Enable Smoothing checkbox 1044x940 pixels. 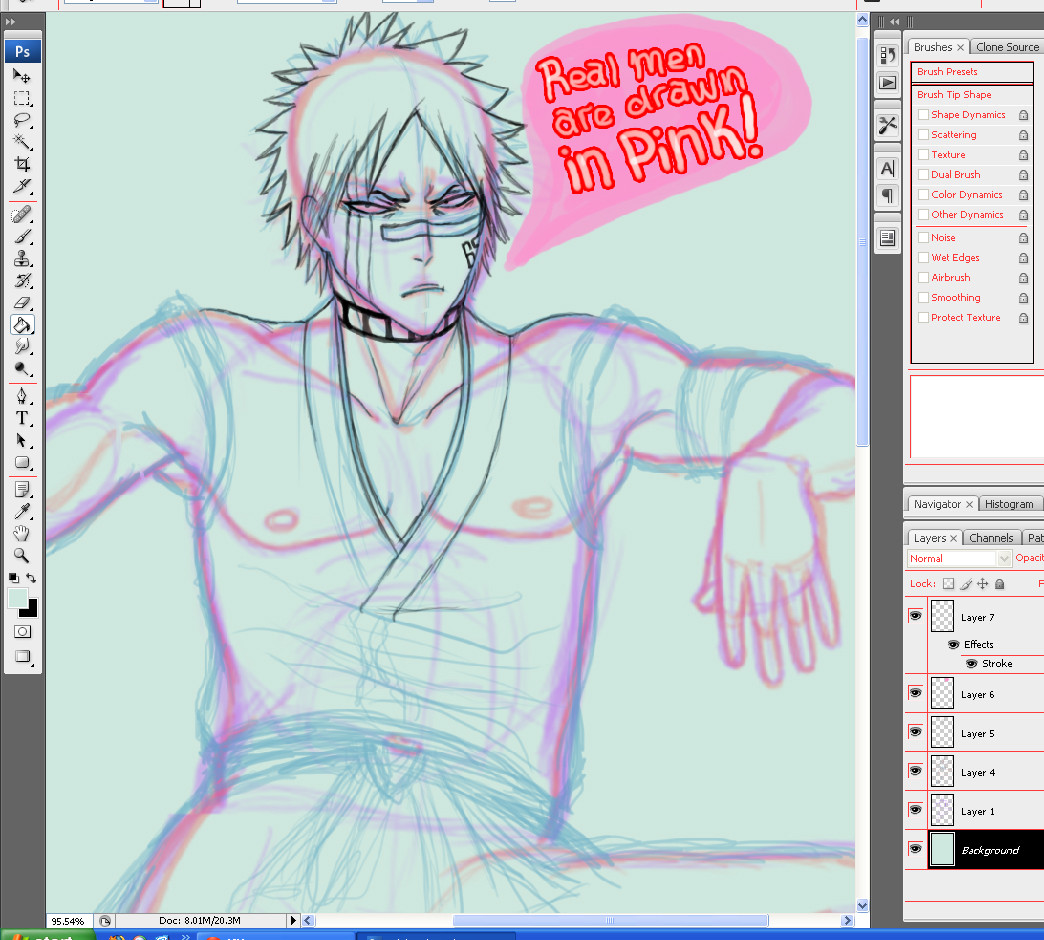[x=923, y=298]
